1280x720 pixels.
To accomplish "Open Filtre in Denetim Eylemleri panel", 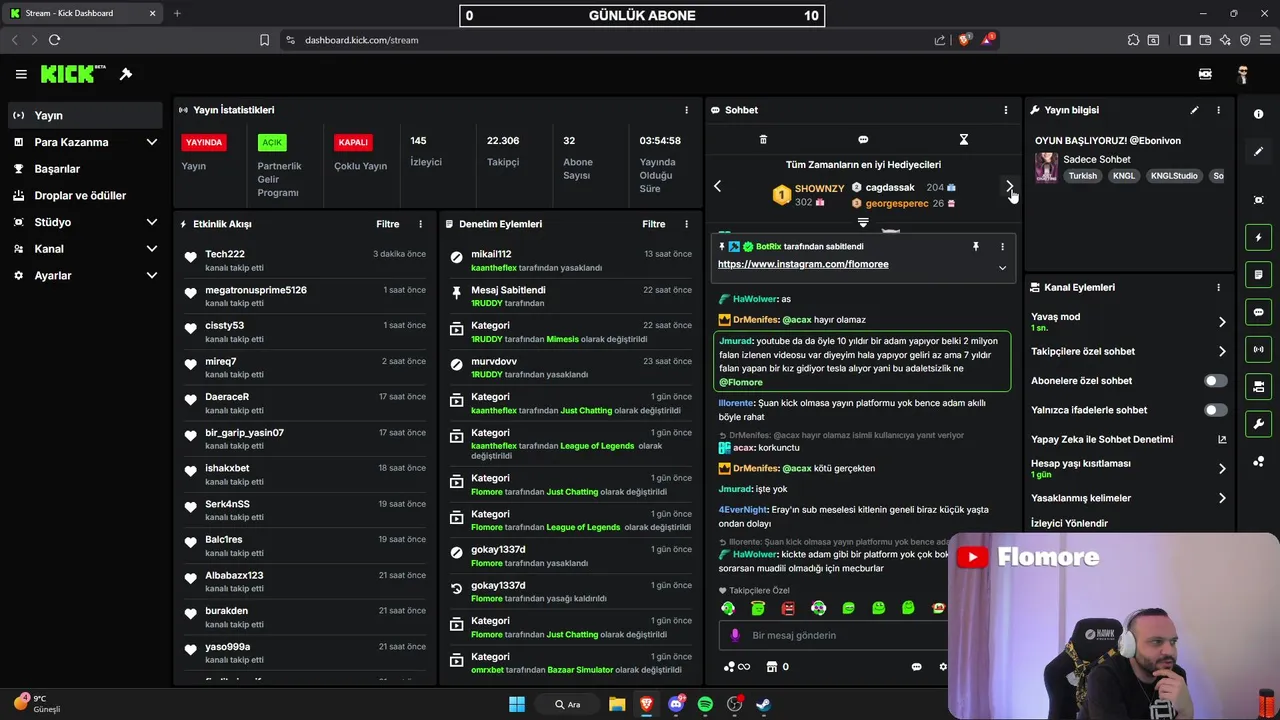I will tap(653, 224).
